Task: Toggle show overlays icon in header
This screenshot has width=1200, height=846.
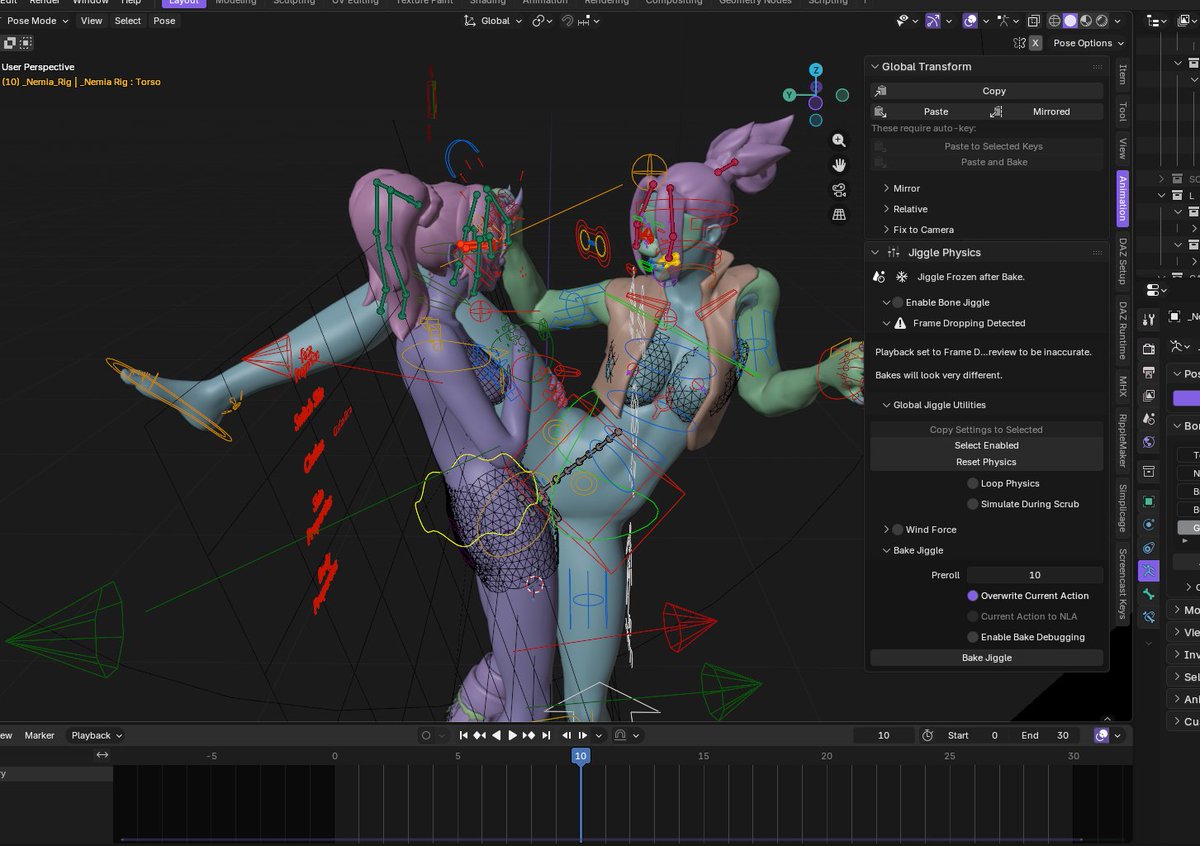Action: pos(970,20)
